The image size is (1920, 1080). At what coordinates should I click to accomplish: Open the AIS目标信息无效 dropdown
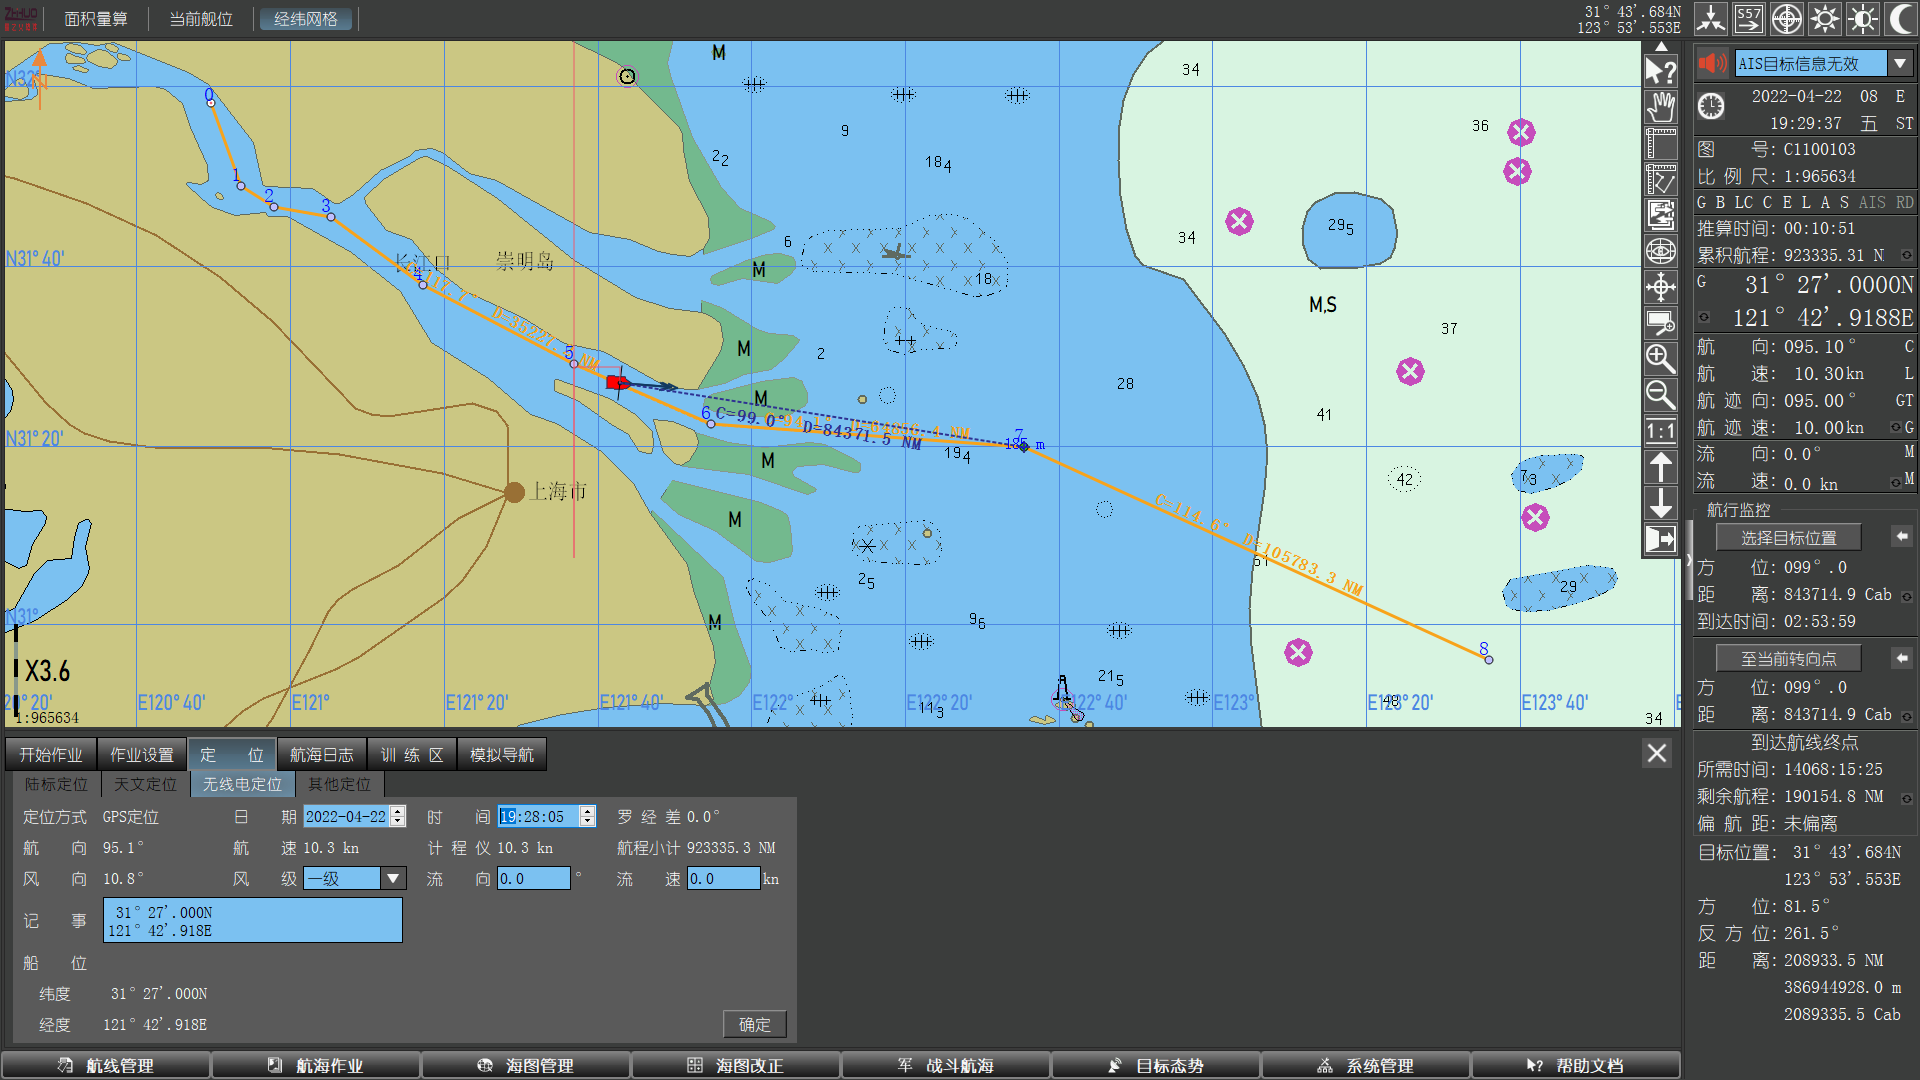click(1900, 64)
